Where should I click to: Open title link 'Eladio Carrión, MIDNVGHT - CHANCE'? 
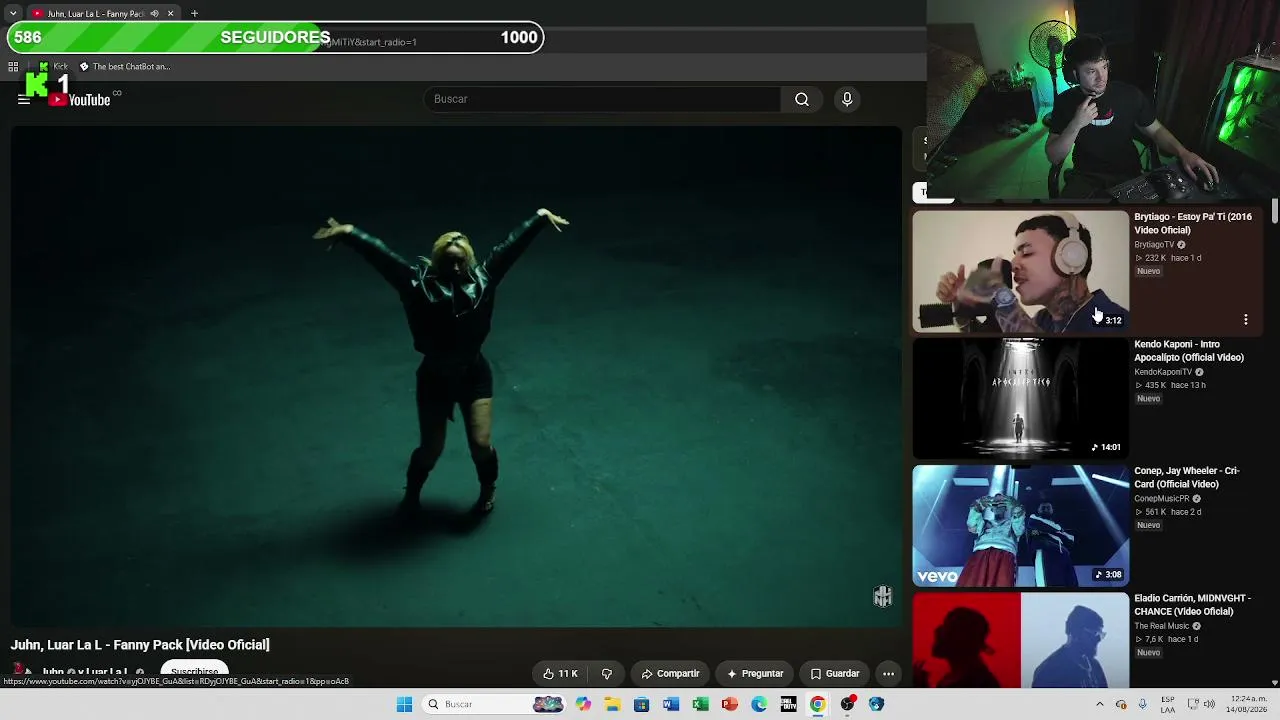[x=1192, y=605]
